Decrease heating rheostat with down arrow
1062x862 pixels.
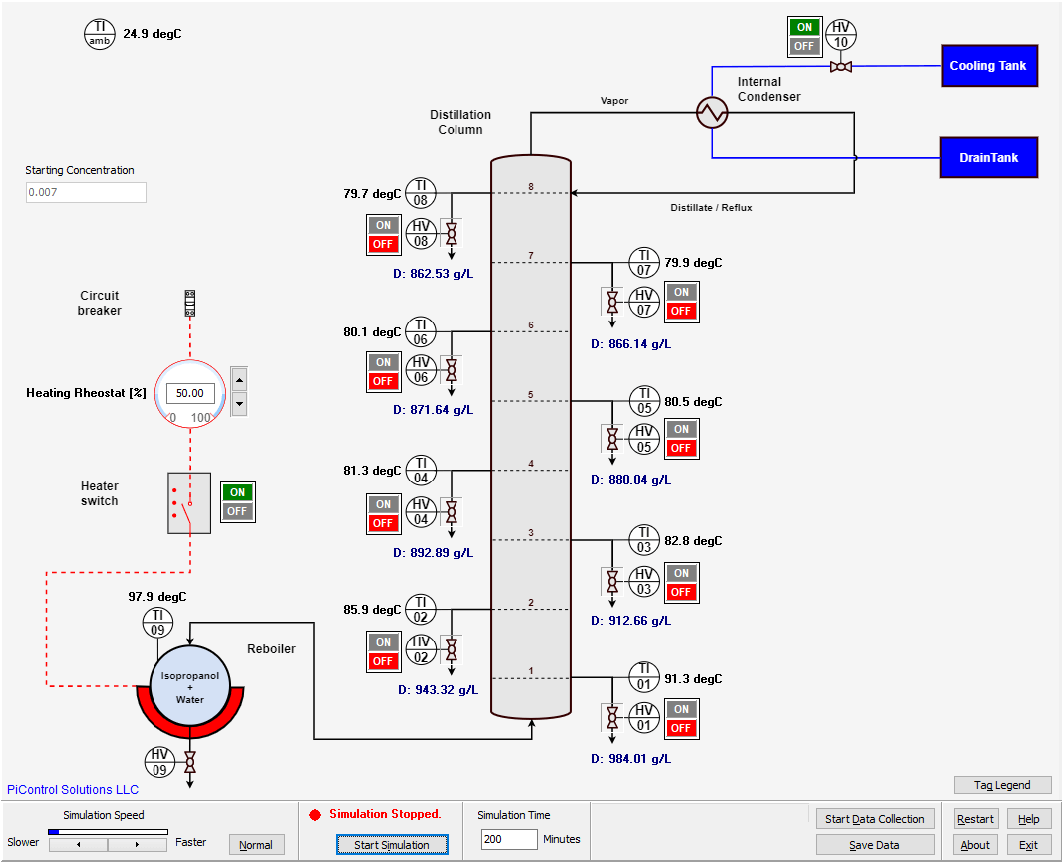(239, 403)
